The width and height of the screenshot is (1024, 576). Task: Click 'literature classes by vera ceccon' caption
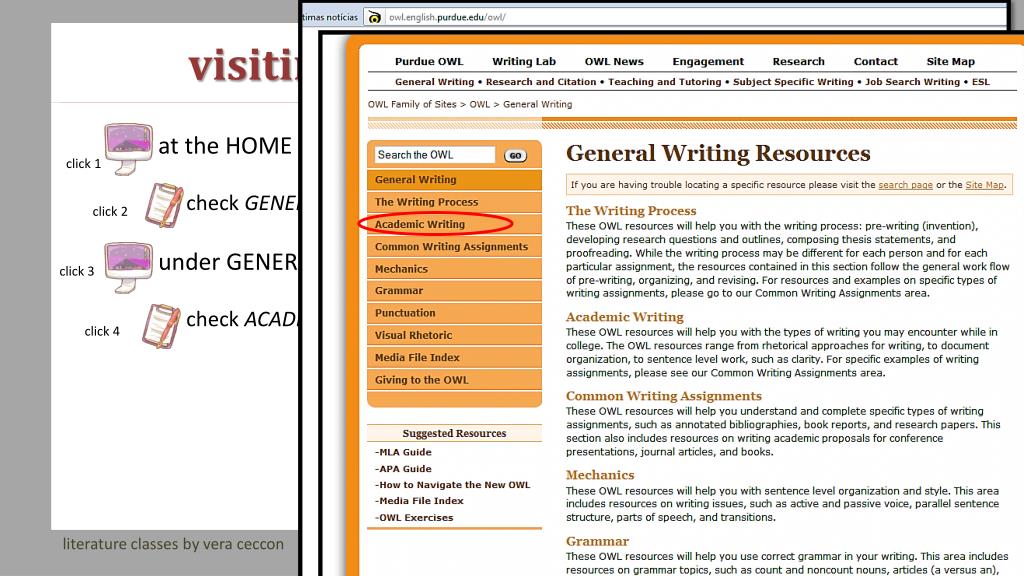pos(173,544)
